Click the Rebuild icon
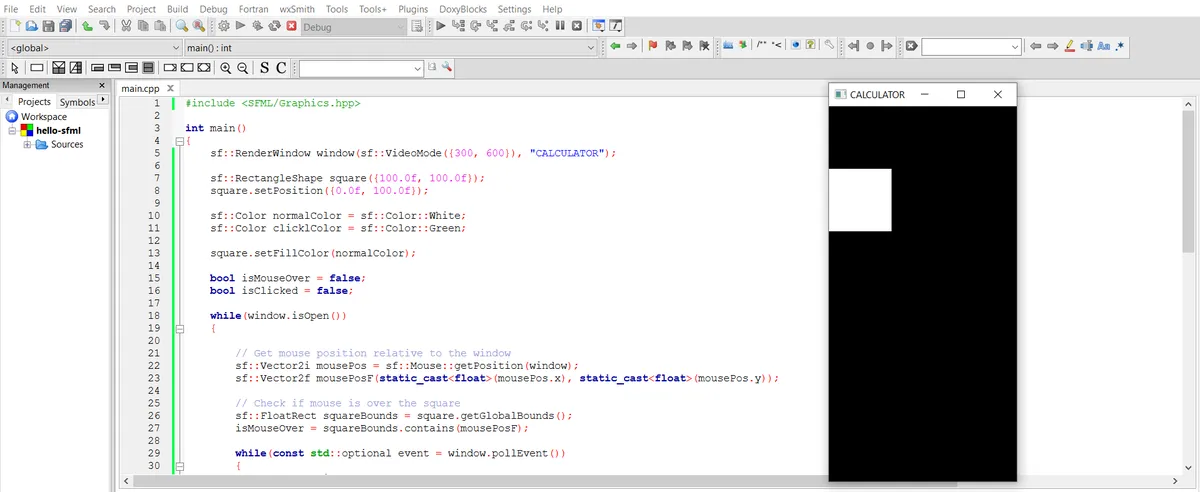The width and height of the screenshot is (1200, 492). click(x=274, y=26)
